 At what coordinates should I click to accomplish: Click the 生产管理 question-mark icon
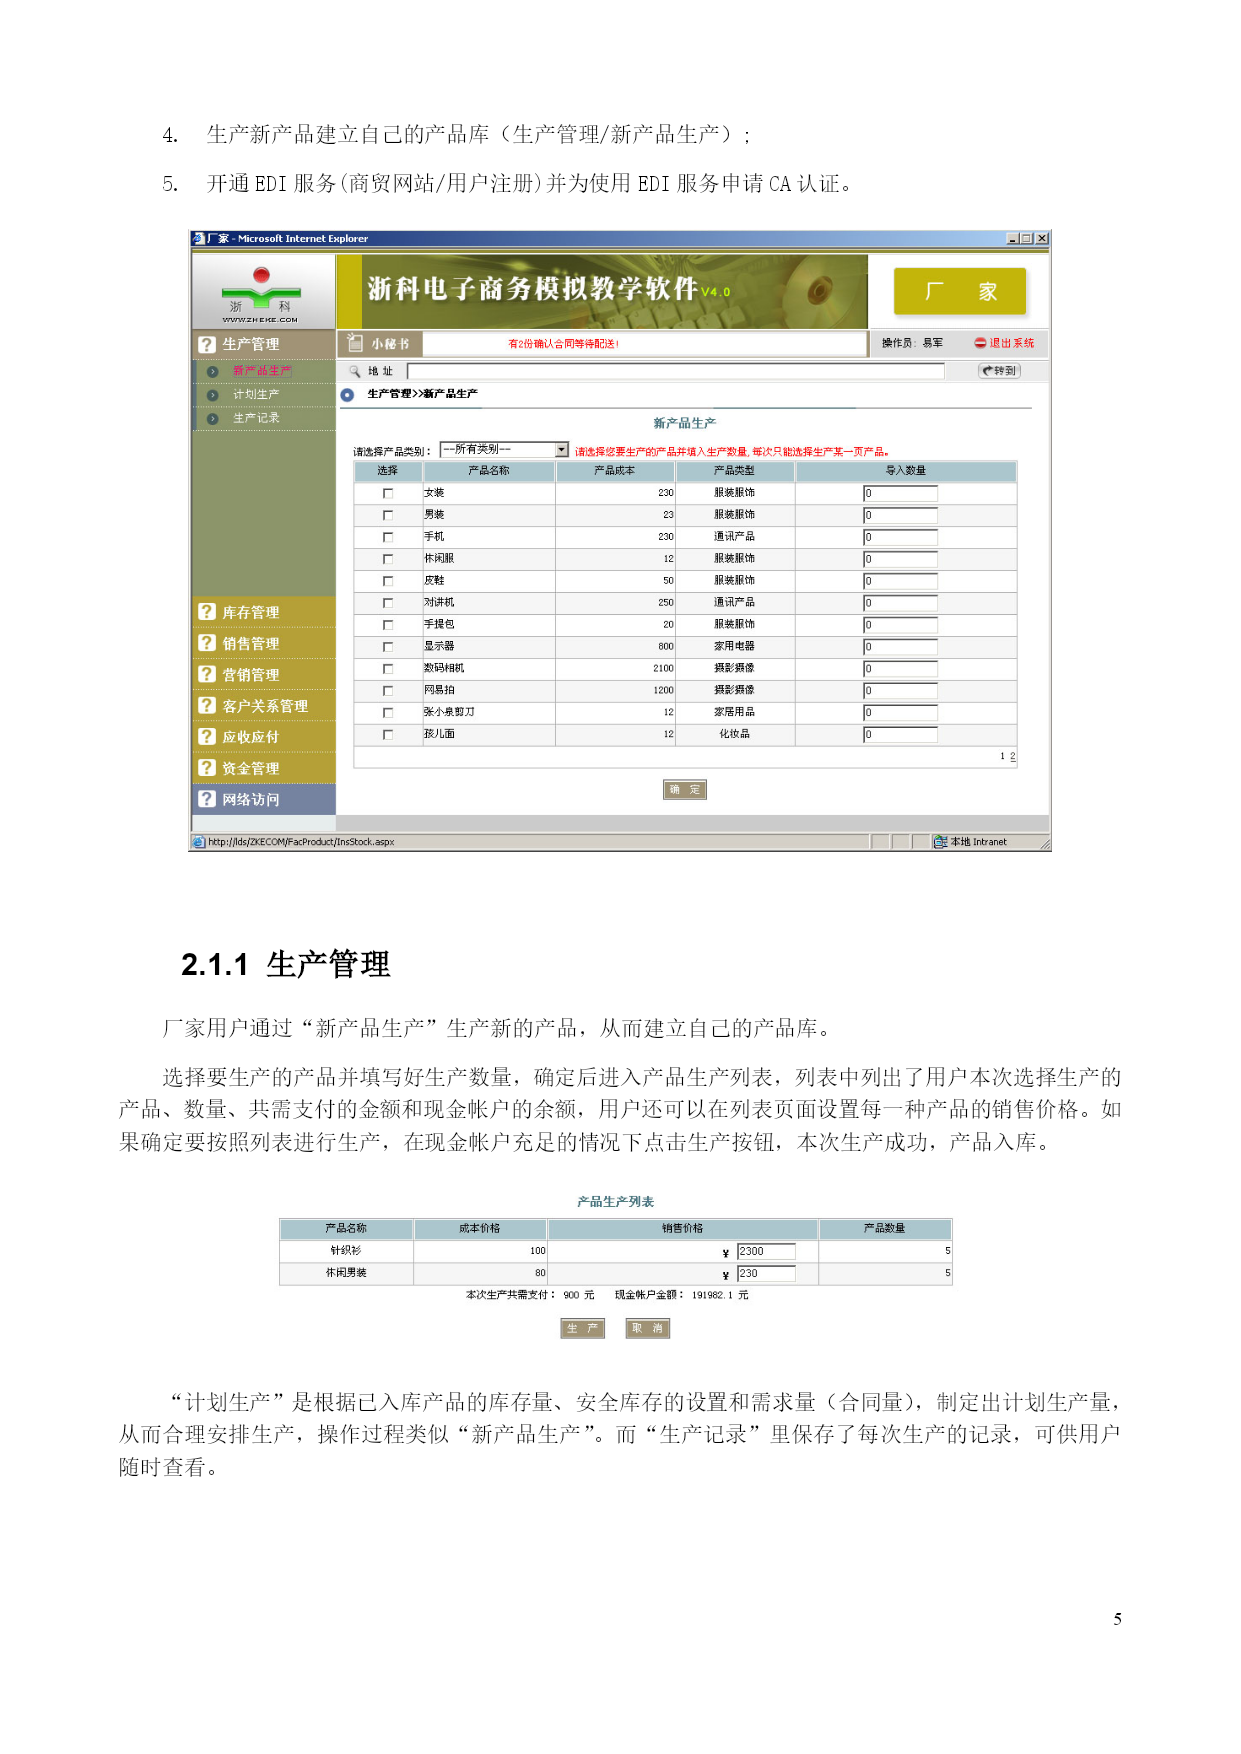pyautogui.click(x=207, y=344)
